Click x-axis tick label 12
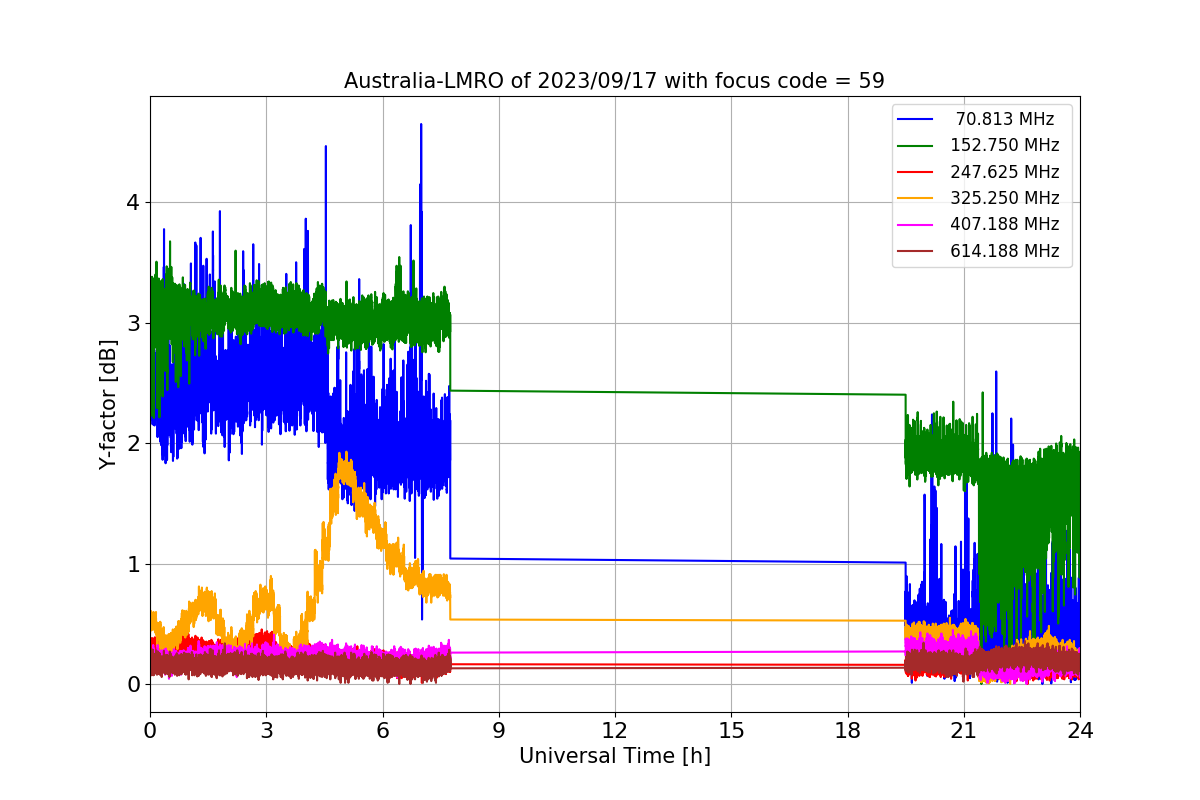The width and height of the screenshot is (1200, 800). point(615,731)
